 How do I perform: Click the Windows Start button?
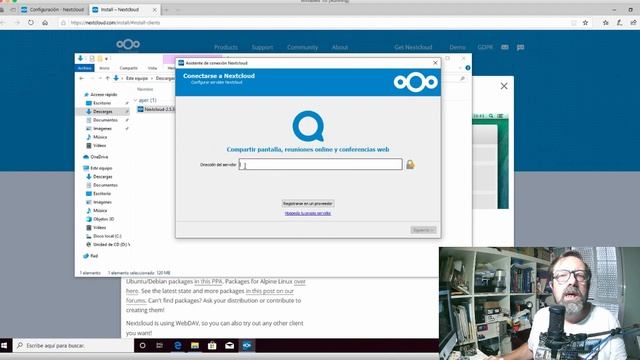pyautogui.click(x=4, y=346)
